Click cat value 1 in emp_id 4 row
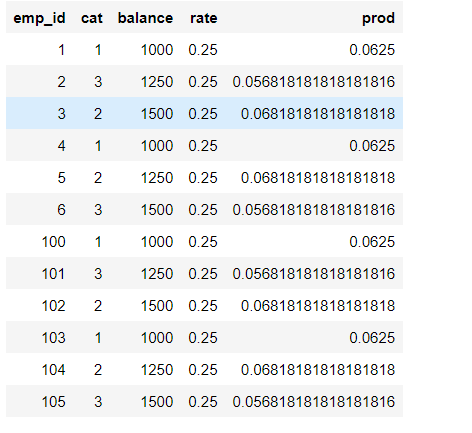This screenshot has width=472, height=433. [x=98, y=146]
